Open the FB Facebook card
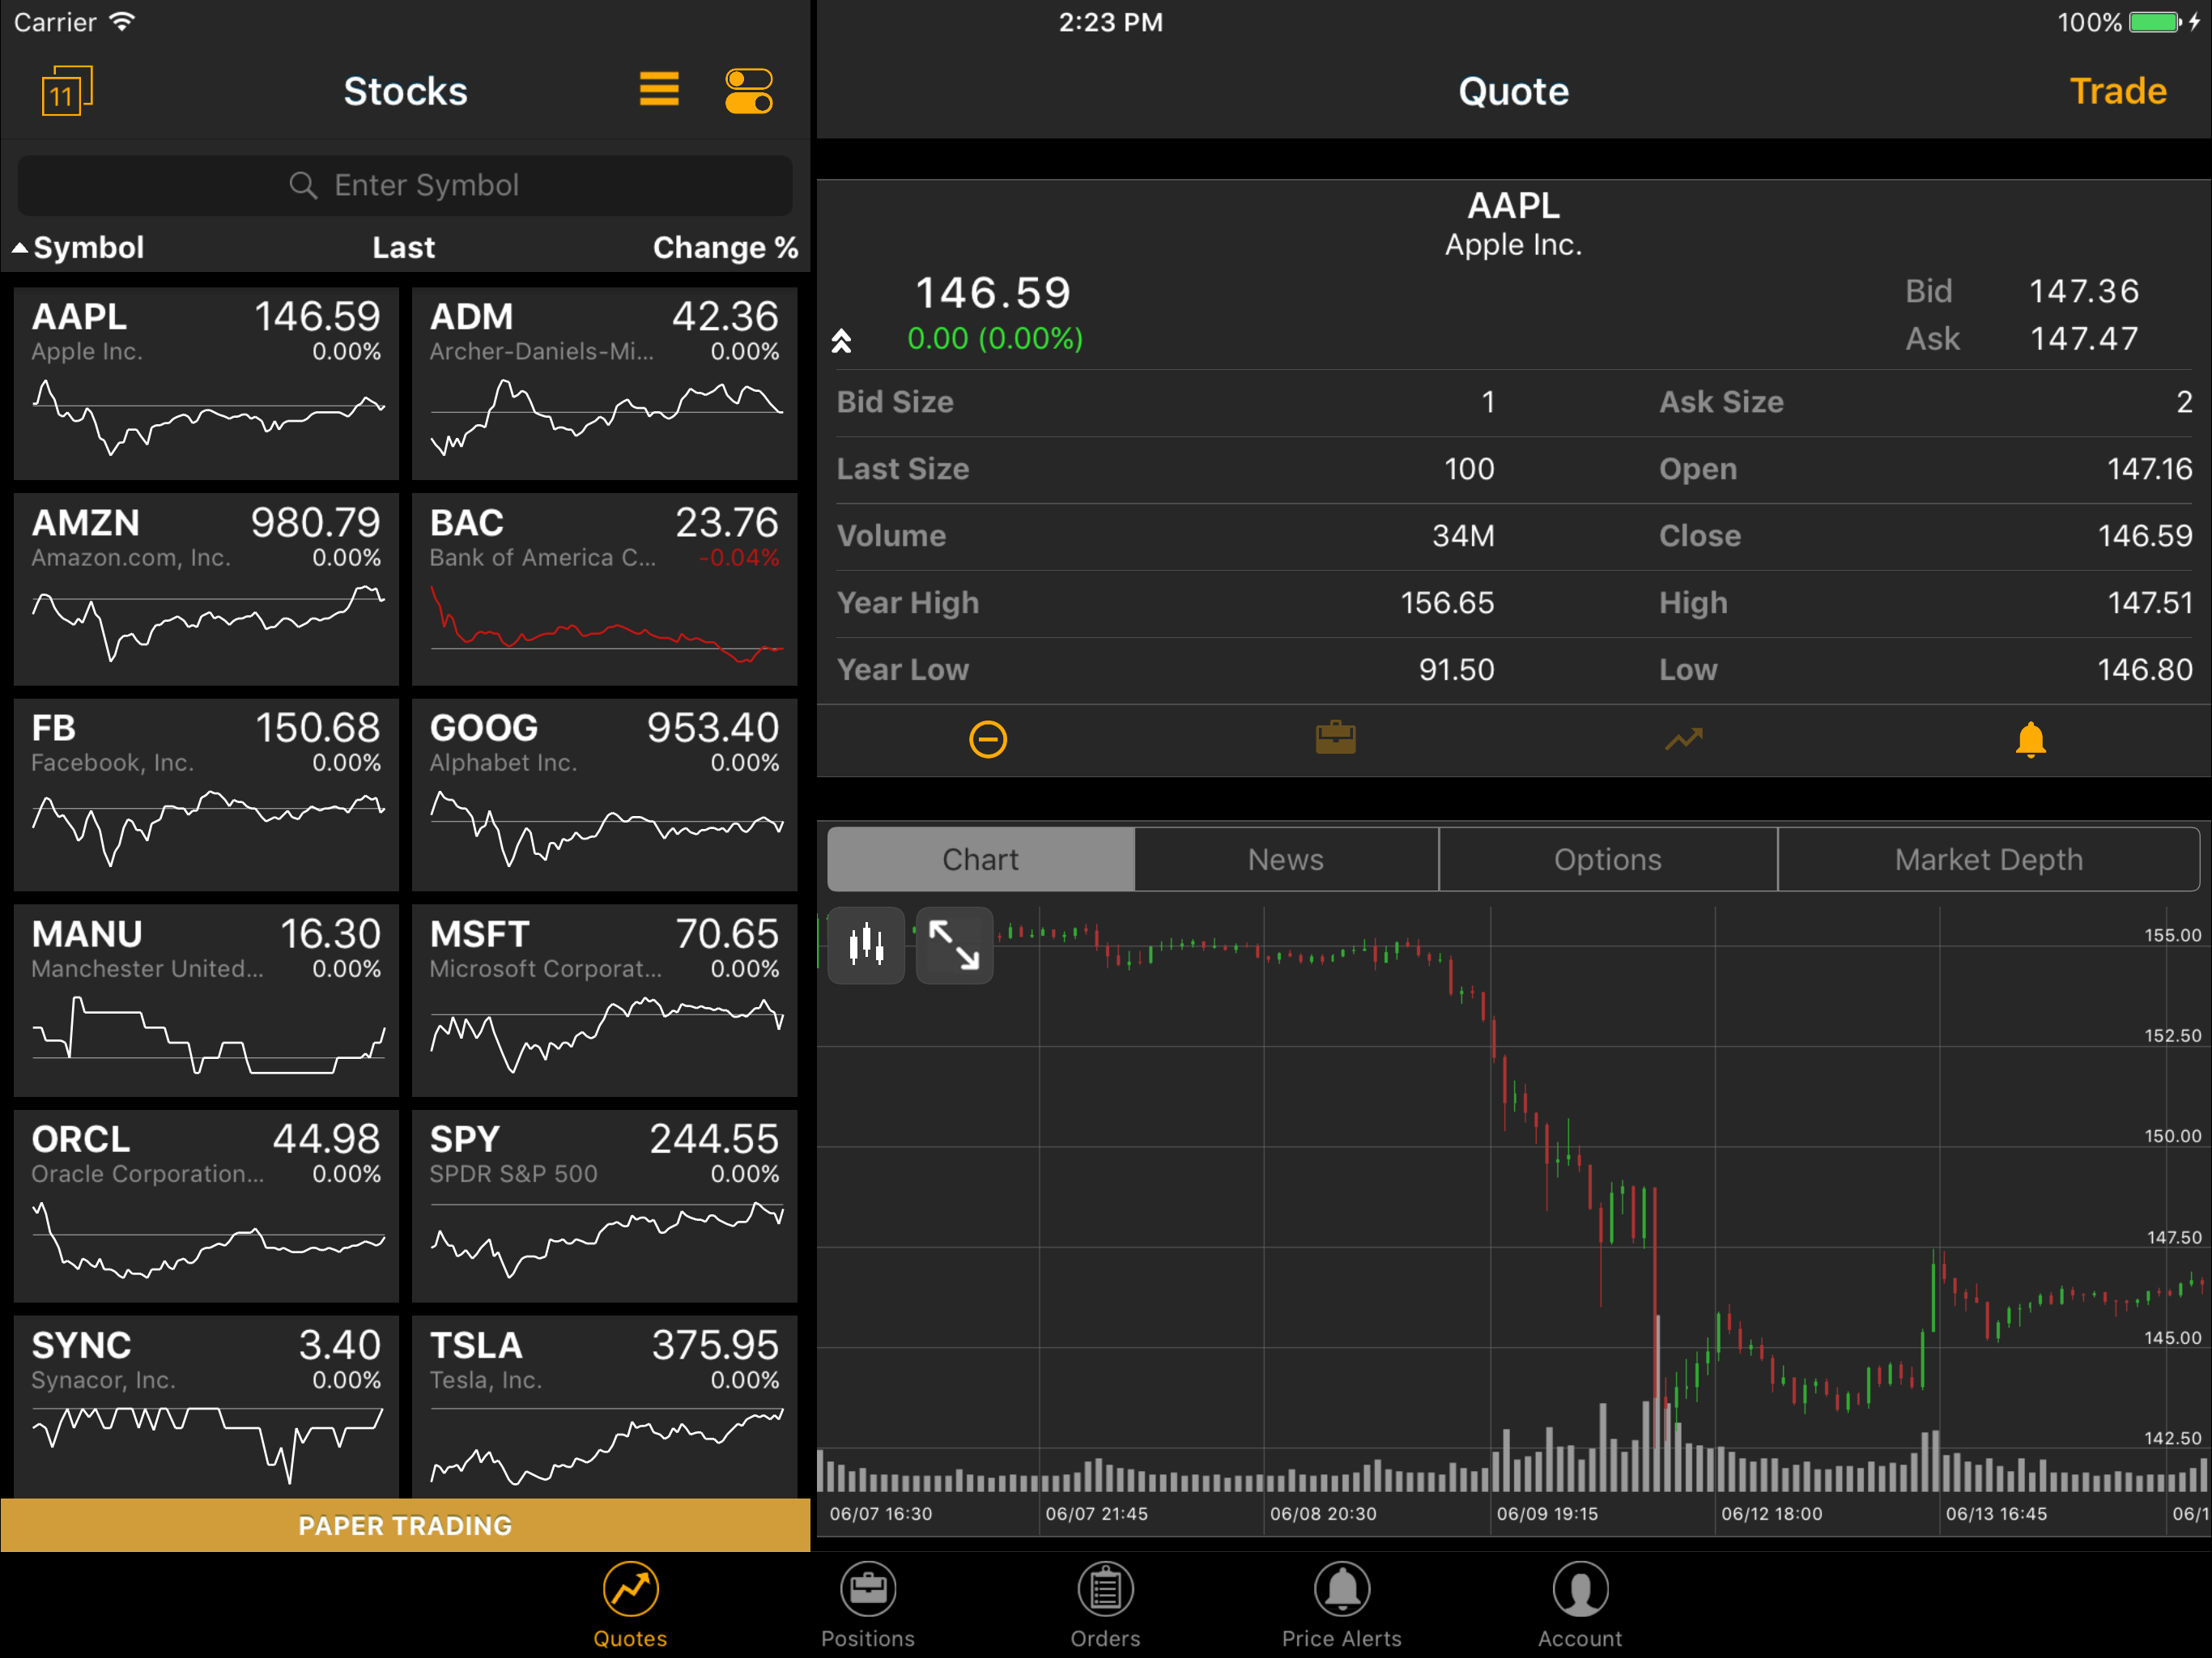The height and width of the screenshot is (1658, 2212). point(206,794)
